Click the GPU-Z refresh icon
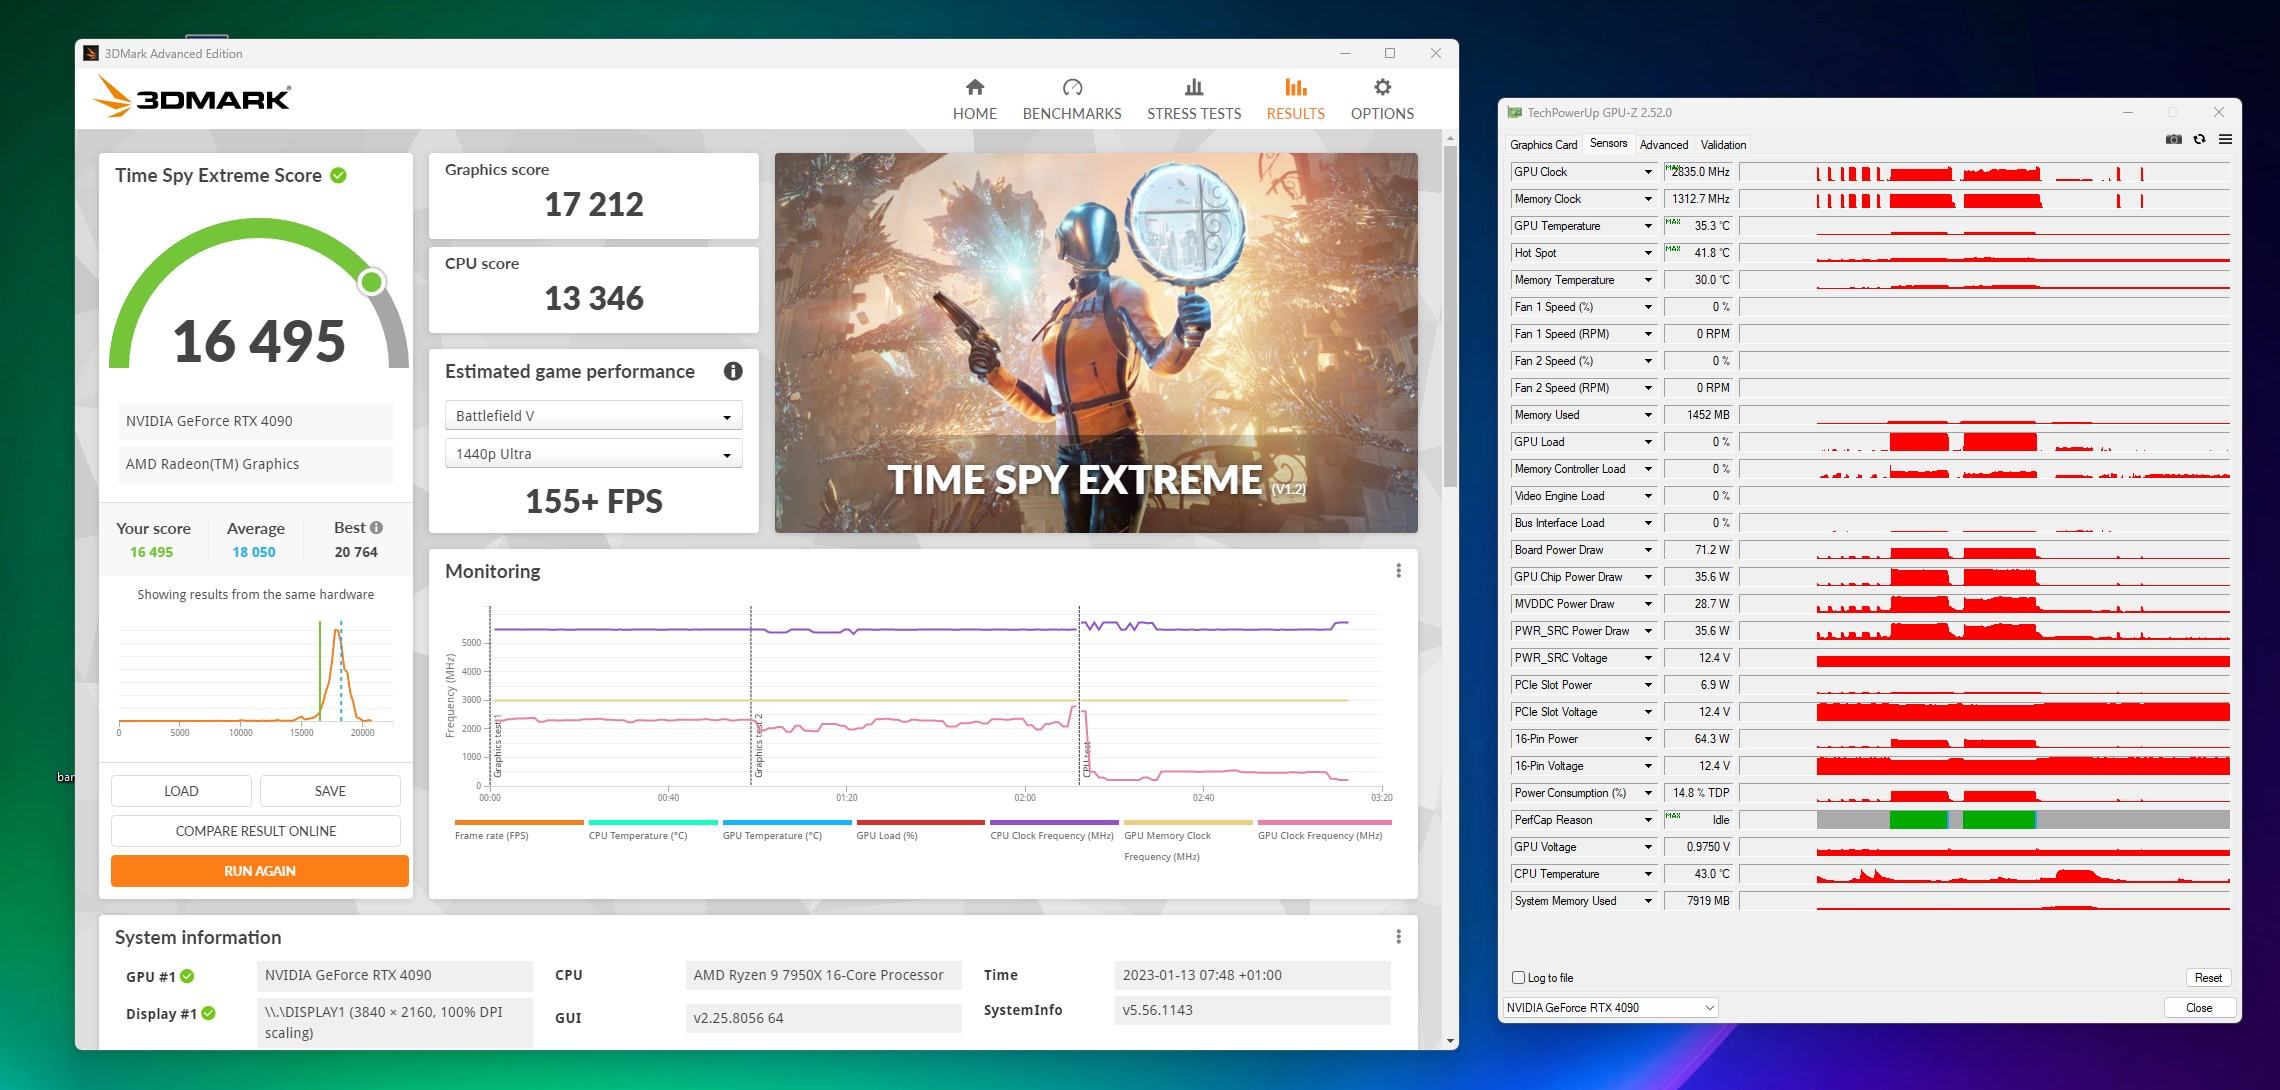The height and width of the screenshot is (1090, 2280). coord(2199,140)
